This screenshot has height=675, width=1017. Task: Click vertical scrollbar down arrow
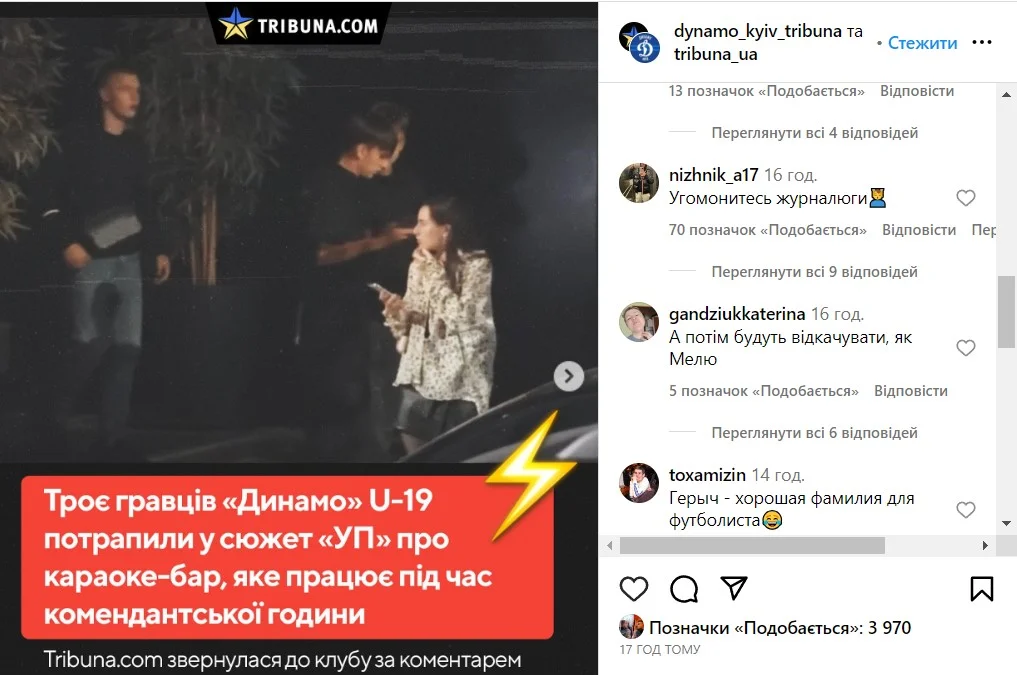coord(1007,523)
